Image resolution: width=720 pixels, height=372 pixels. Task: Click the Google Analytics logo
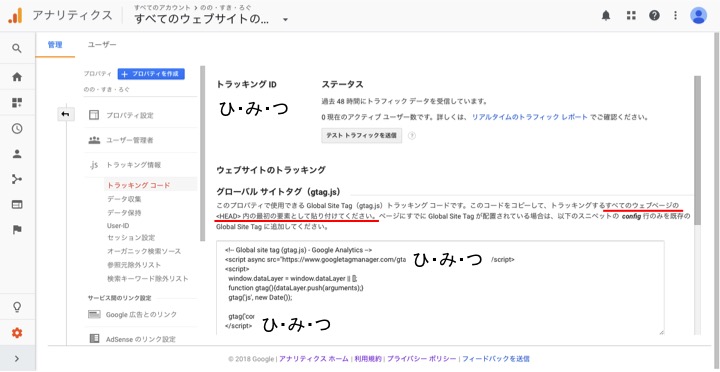(x=15, y=16)
